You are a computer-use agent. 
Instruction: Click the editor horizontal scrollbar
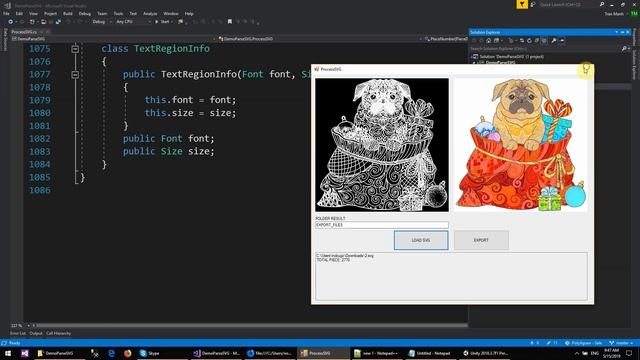[x=251, y=326]
